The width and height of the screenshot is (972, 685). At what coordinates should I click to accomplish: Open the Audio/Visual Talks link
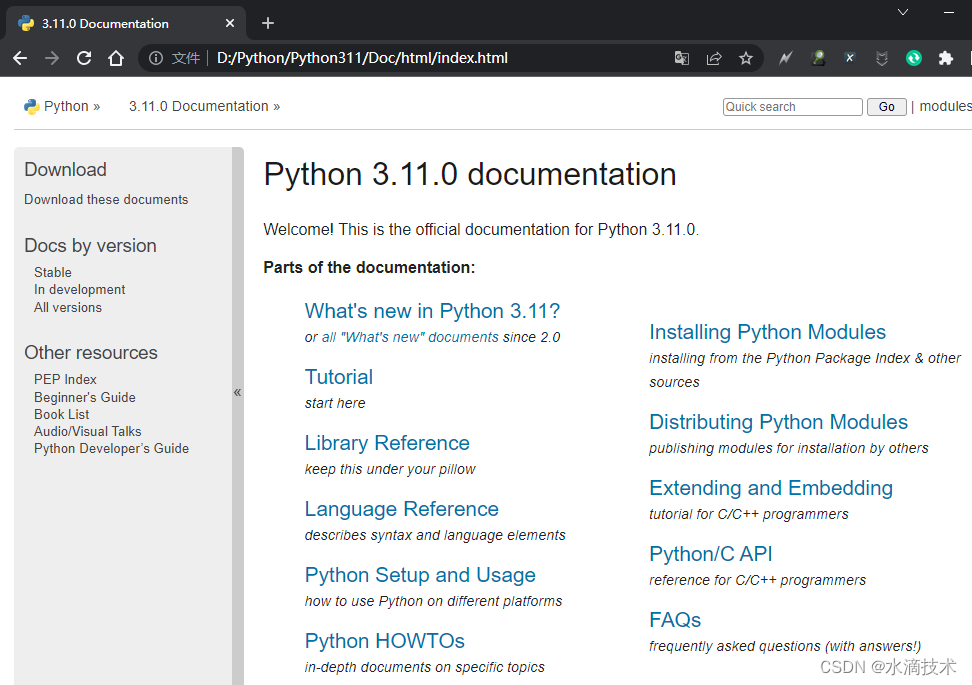(x=87, y=431)
